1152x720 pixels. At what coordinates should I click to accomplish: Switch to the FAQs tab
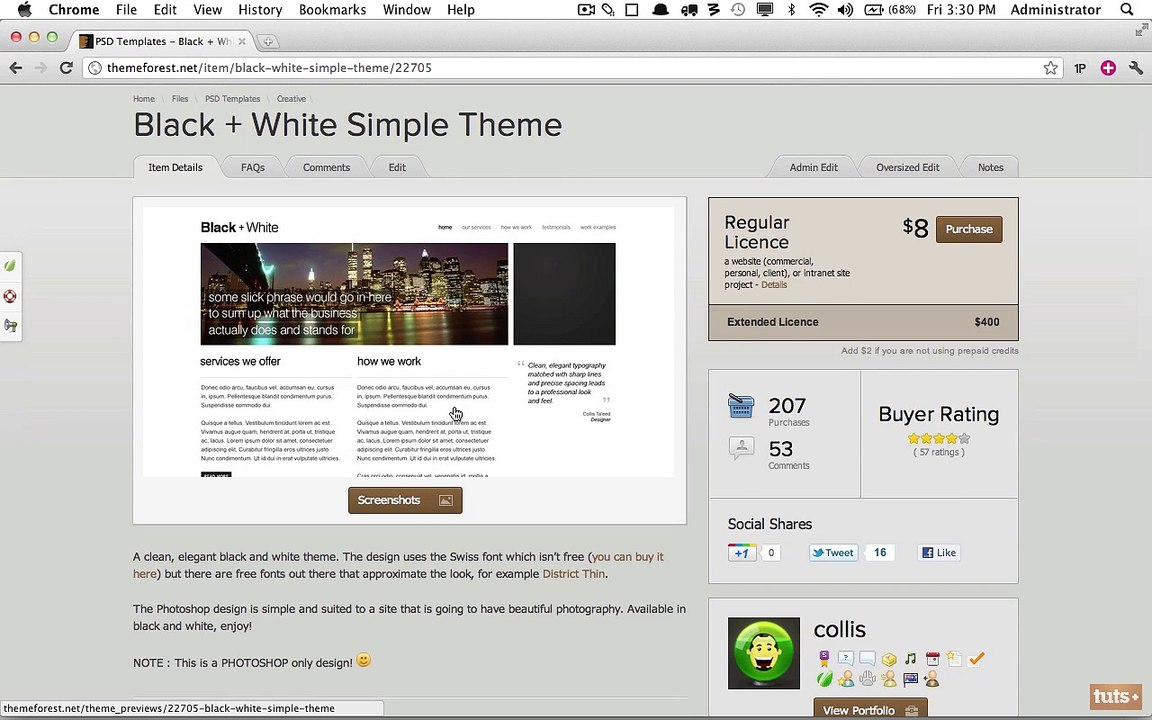coord(253,168)
